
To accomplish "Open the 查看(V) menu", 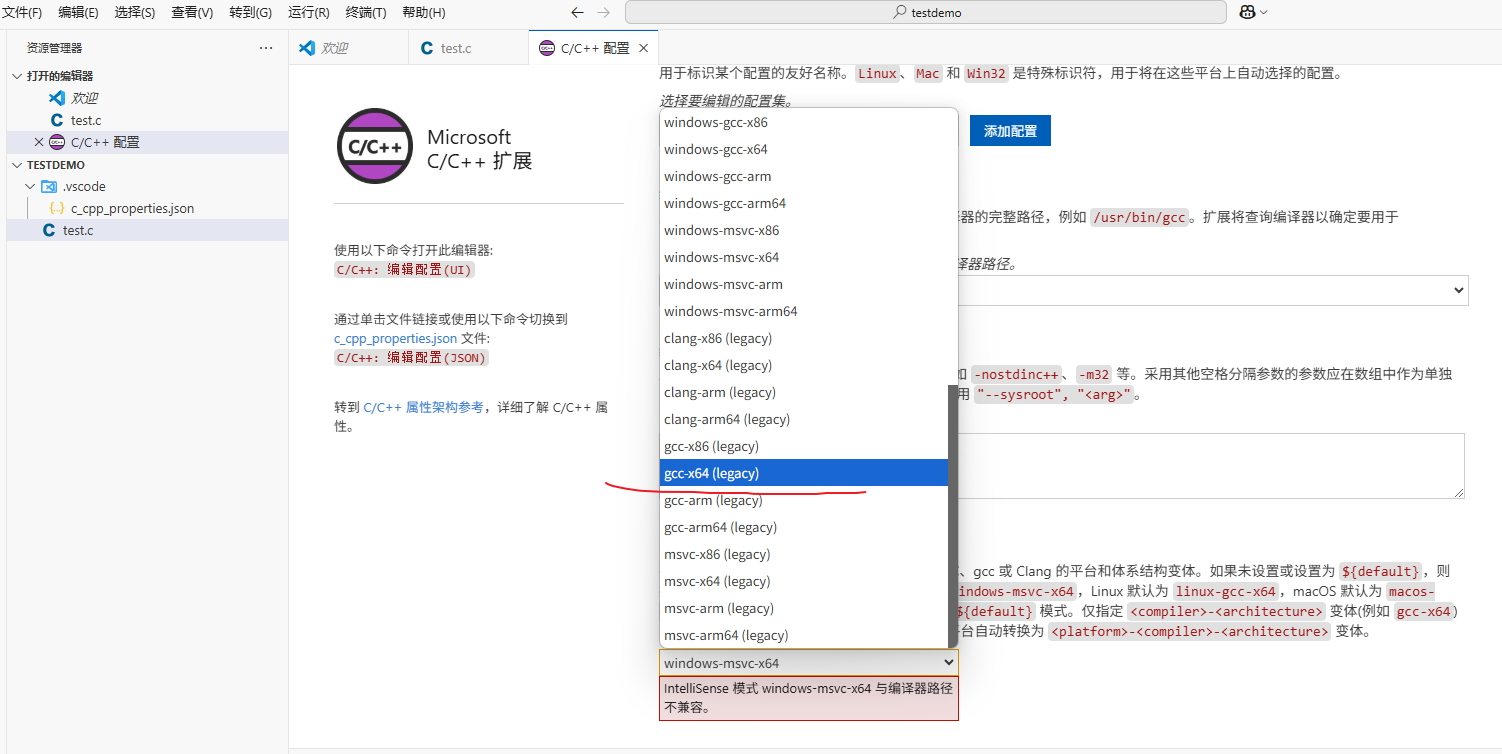I will (192, 13).
